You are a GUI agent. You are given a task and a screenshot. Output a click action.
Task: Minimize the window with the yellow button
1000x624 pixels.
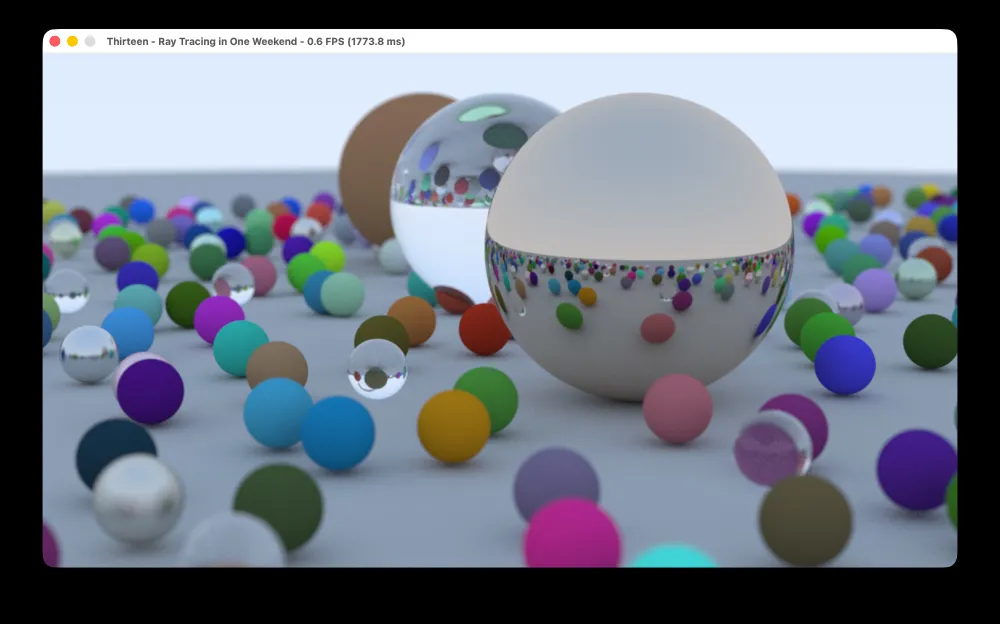click(x=72, y=41)
